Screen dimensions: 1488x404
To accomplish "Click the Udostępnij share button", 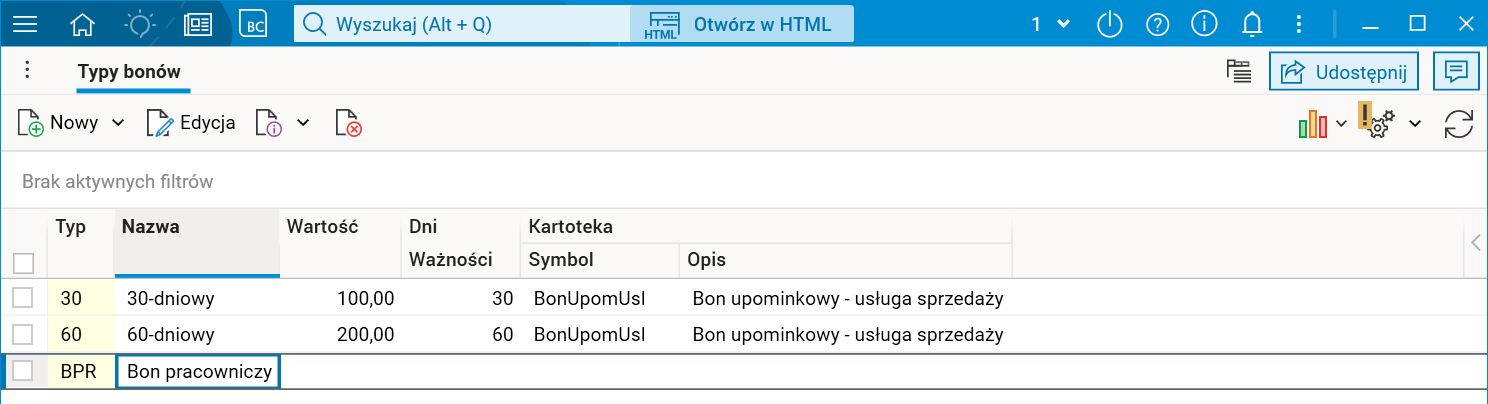I will (x=1344, y=71).
